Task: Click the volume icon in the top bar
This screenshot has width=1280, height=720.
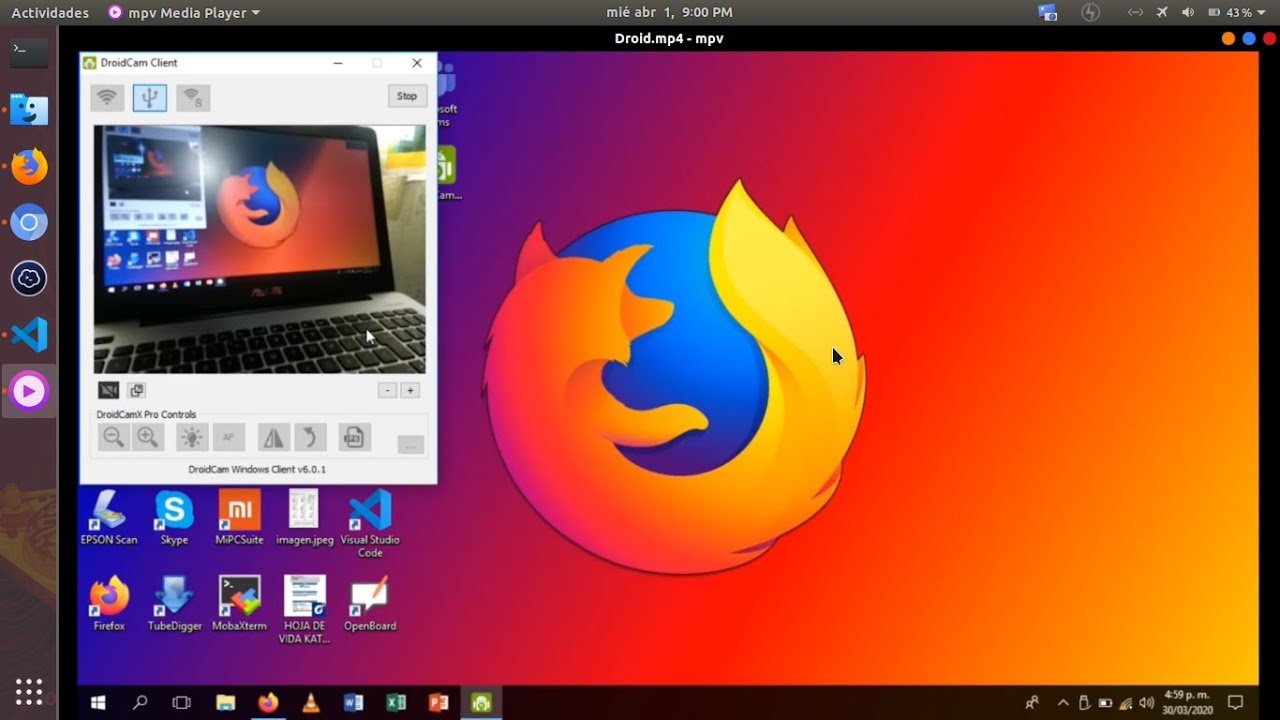Action: click(x=1188, y=13)
